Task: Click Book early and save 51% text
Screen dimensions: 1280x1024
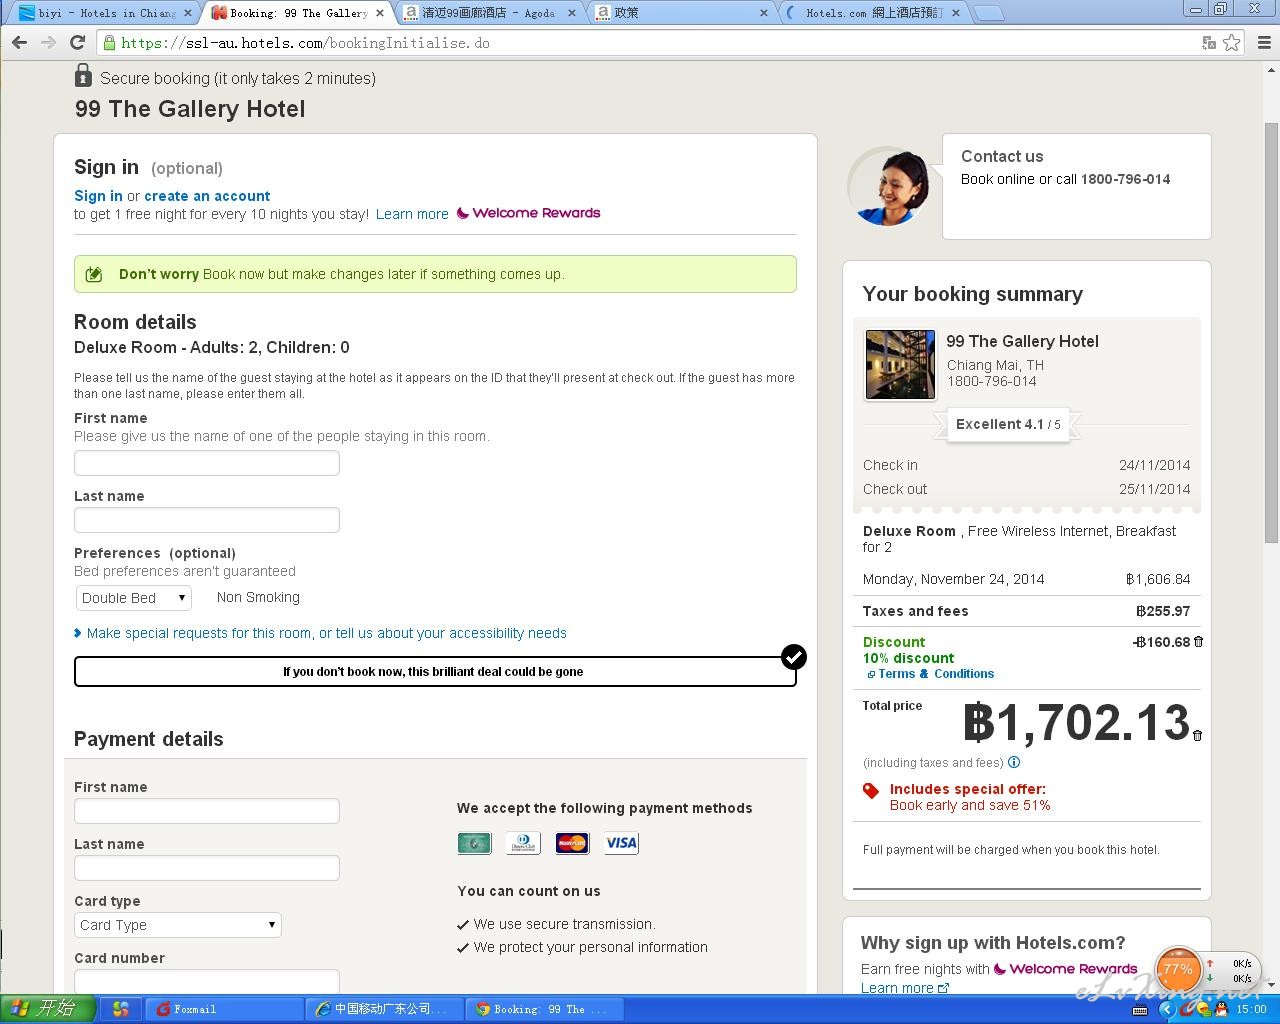Action: tap(970, 805)
